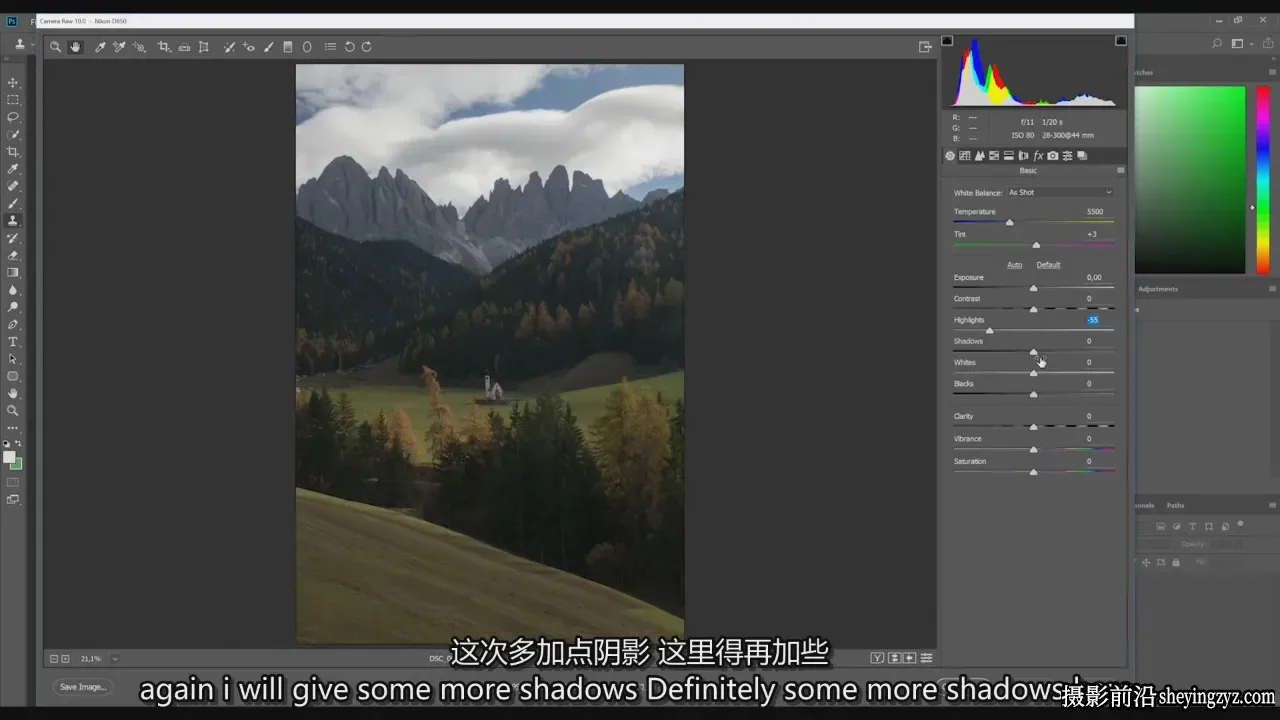Click the Saturation slider handle
1280x720 pixels.
coord(1033,472)
